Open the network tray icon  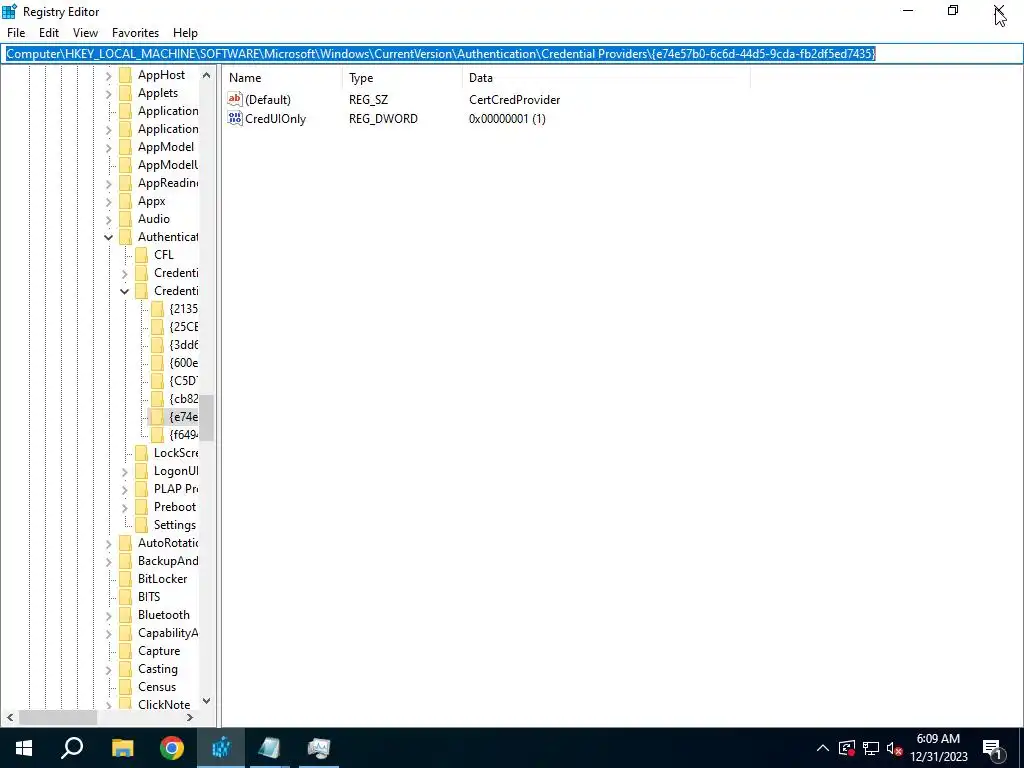(871, 748)
